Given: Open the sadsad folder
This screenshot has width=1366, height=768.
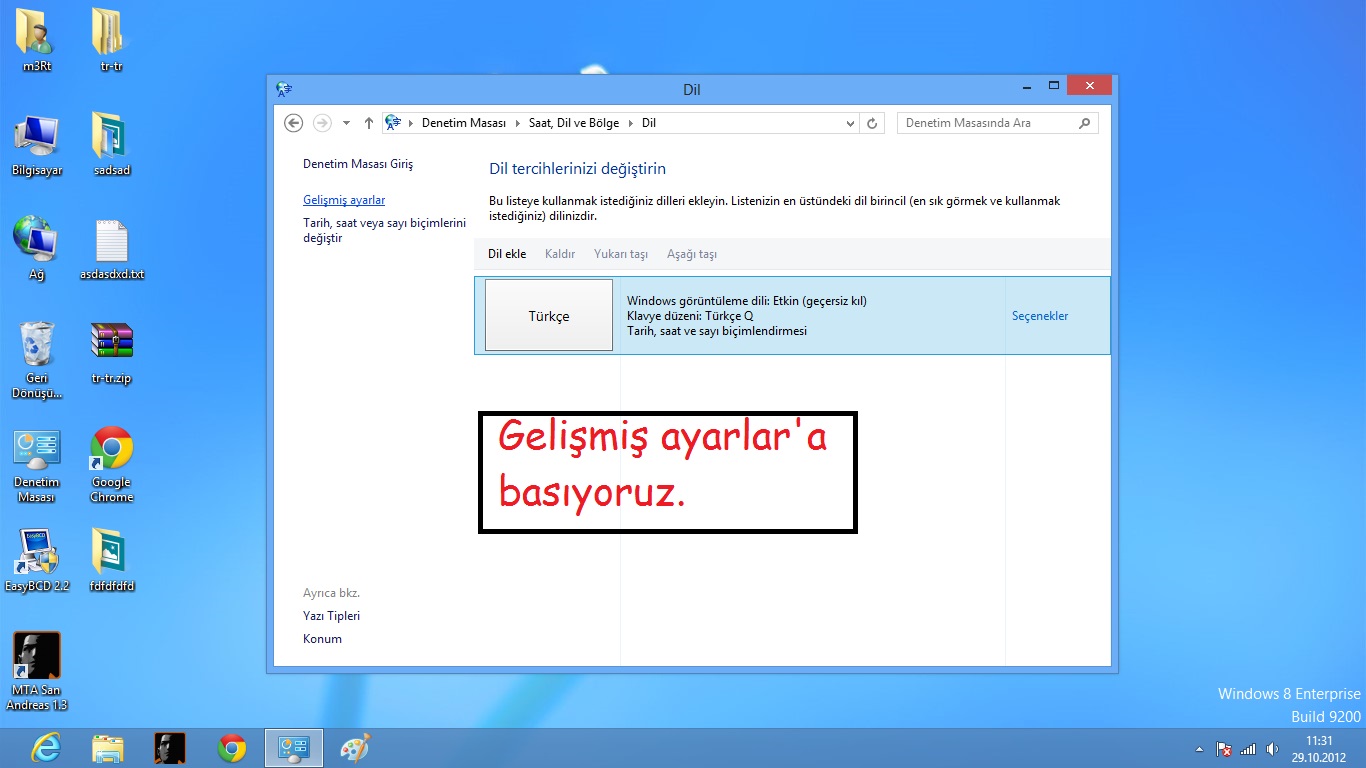Looking at the screenshot, I should (x=111, y=145).
